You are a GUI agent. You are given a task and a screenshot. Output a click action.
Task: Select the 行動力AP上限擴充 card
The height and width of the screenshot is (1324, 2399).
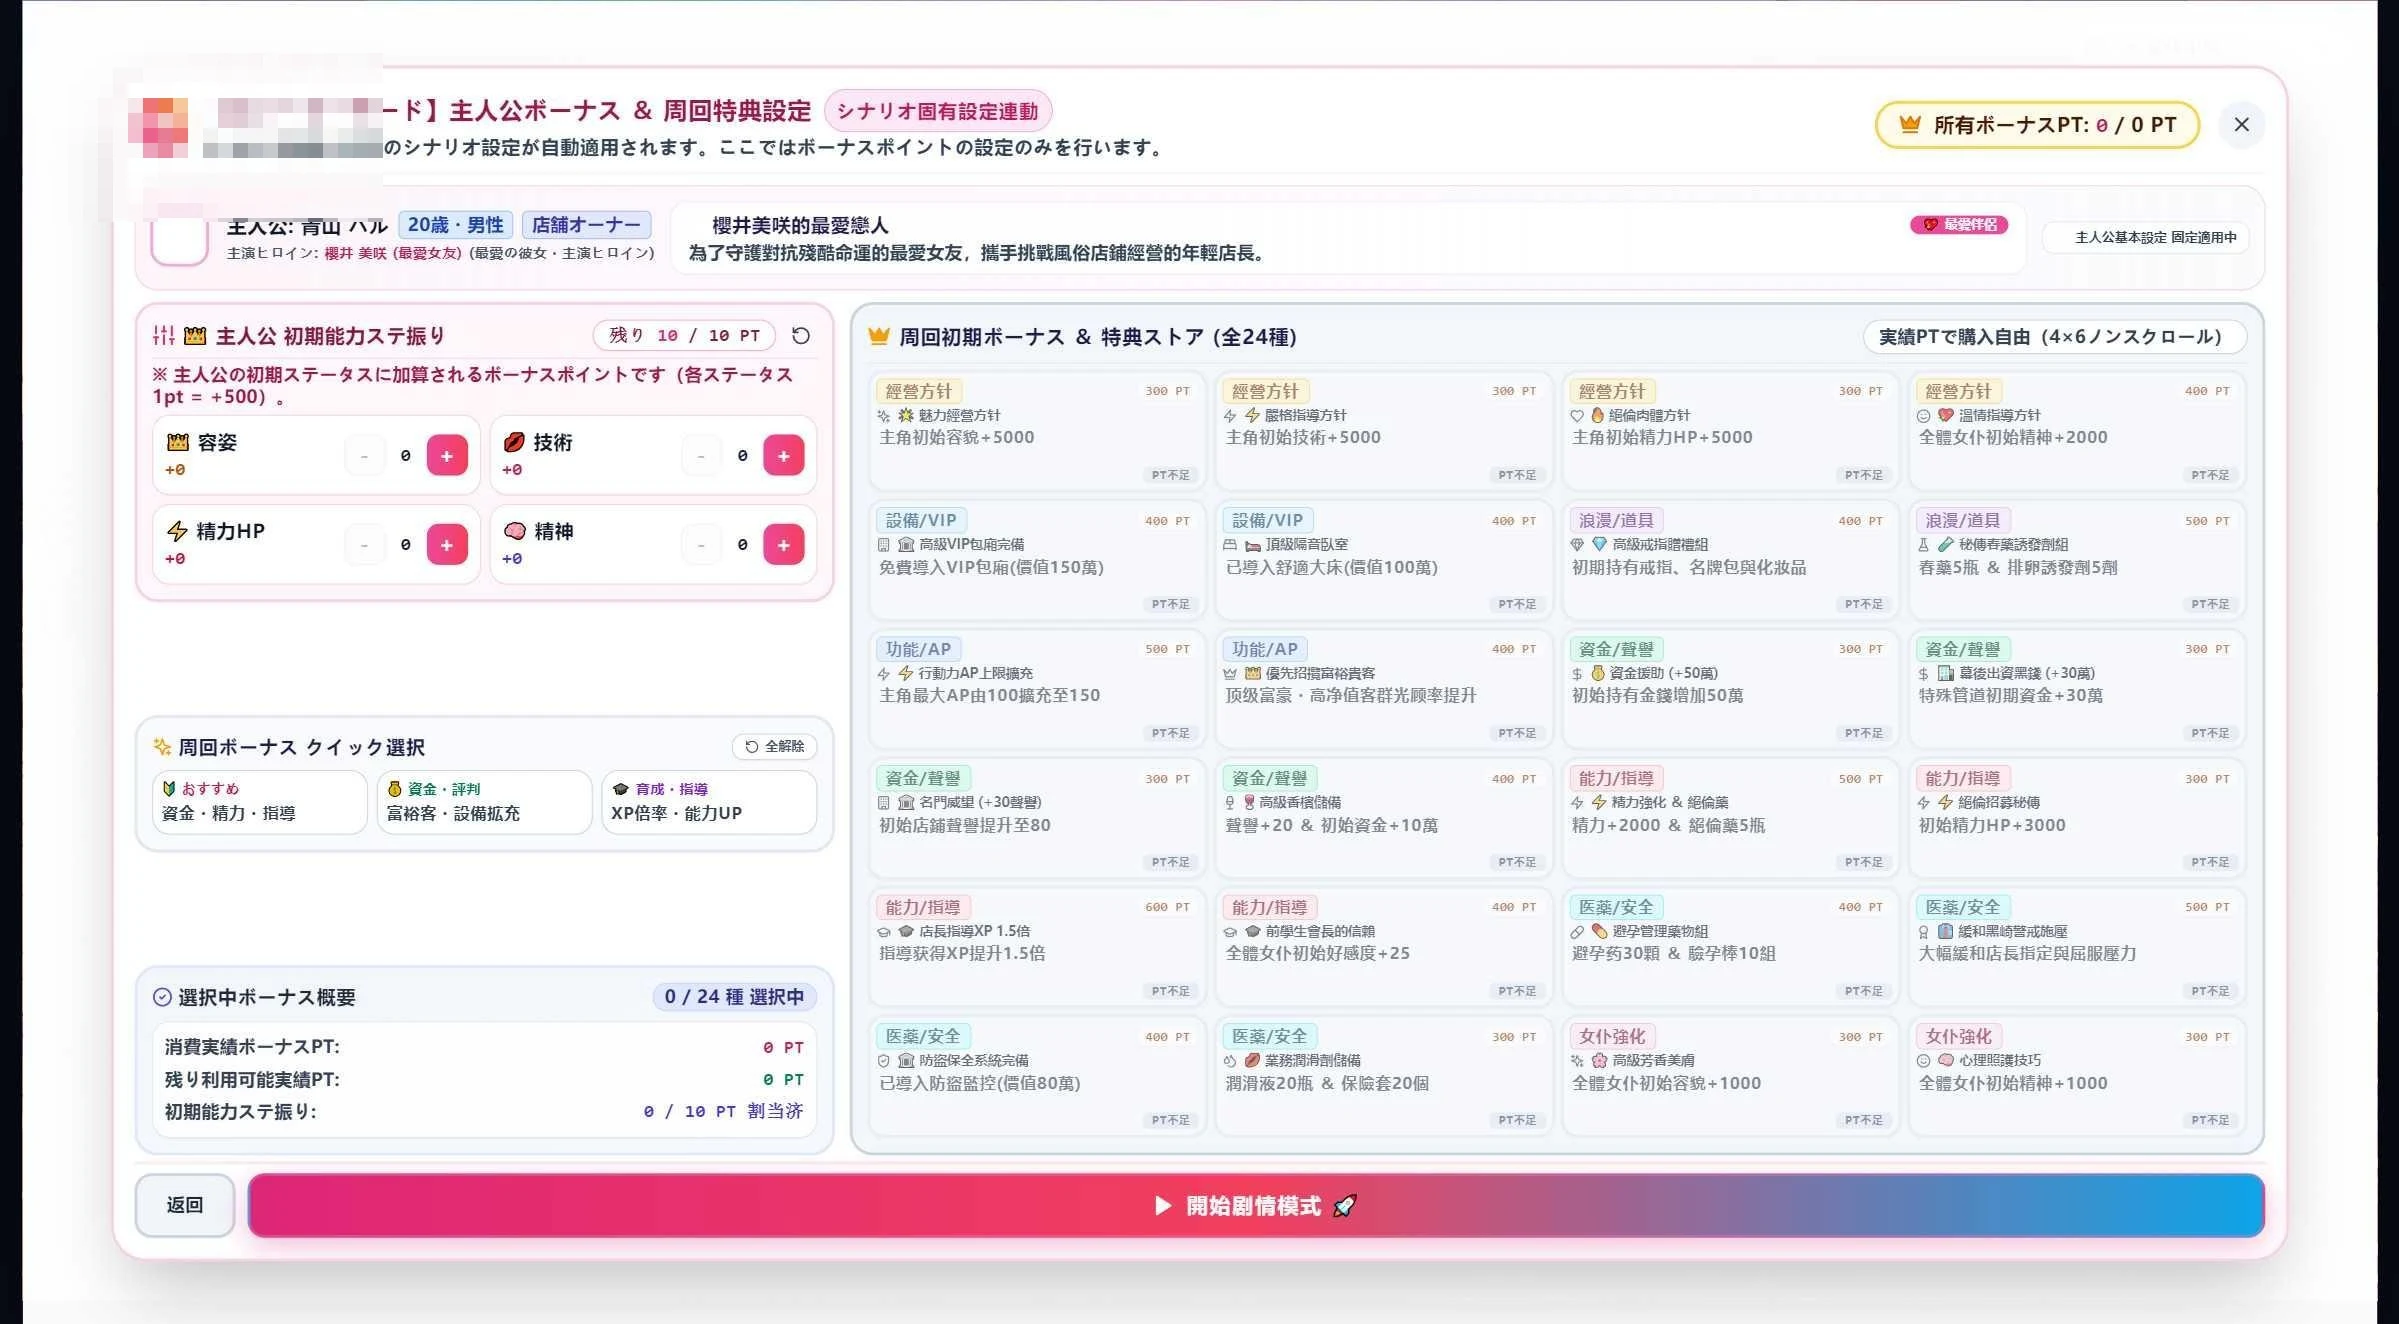click(1037, 689)
